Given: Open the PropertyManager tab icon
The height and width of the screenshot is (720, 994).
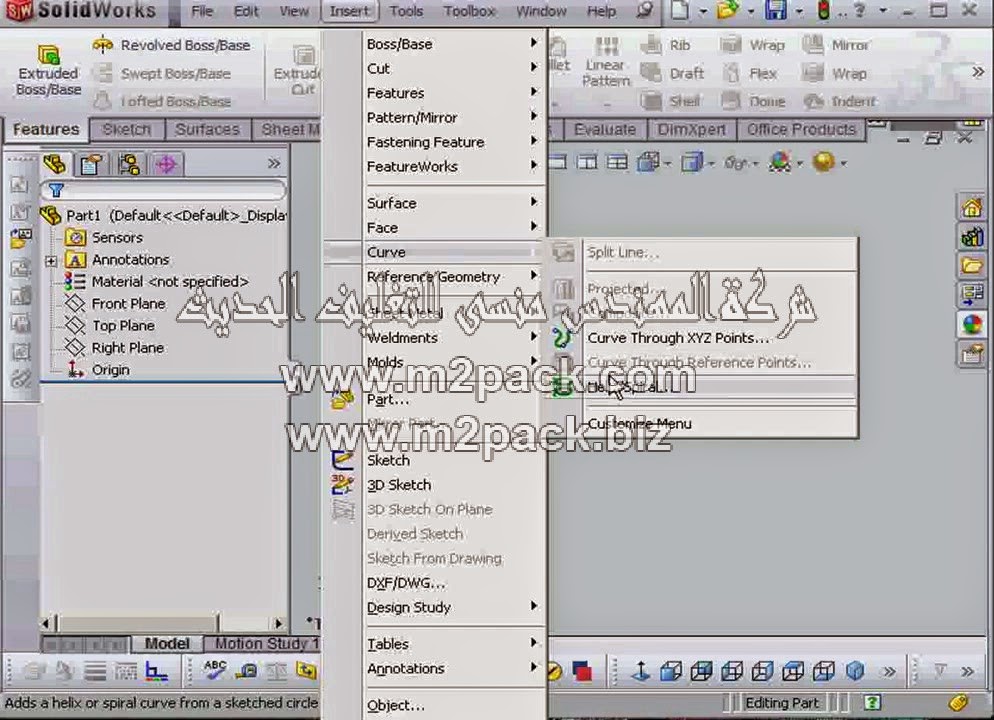Looking at the screenshot, I should pyautogui.click(x=91, y=165).
